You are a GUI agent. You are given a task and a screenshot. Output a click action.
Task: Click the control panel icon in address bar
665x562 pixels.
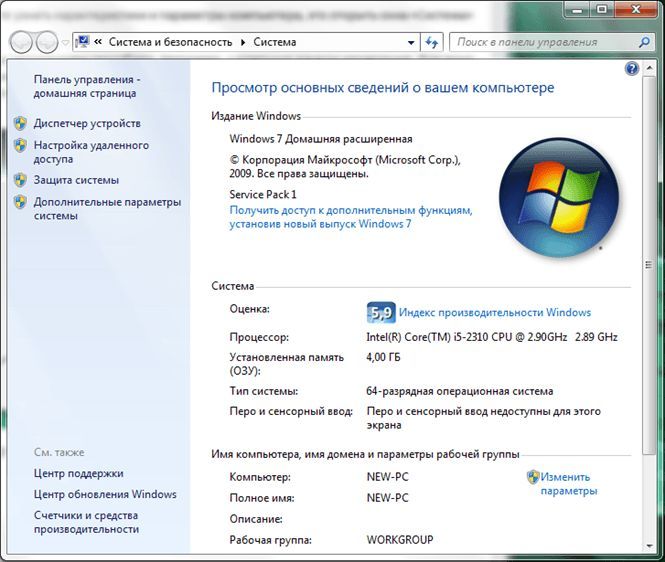pyautogui.click(x=82, y=42)
